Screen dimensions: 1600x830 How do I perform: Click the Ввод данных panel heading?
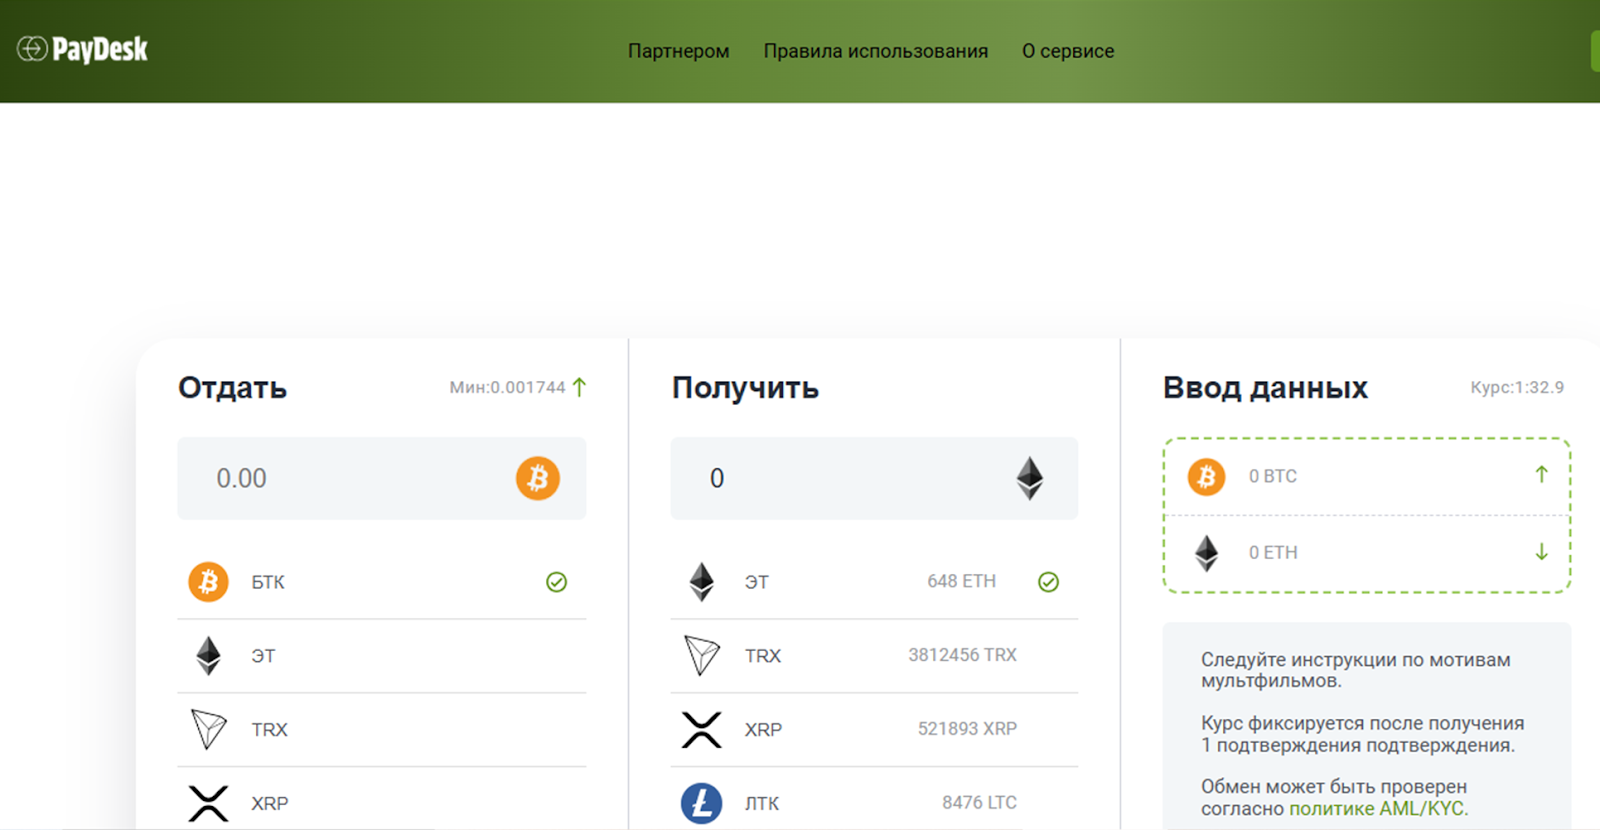coord(1265,388)
